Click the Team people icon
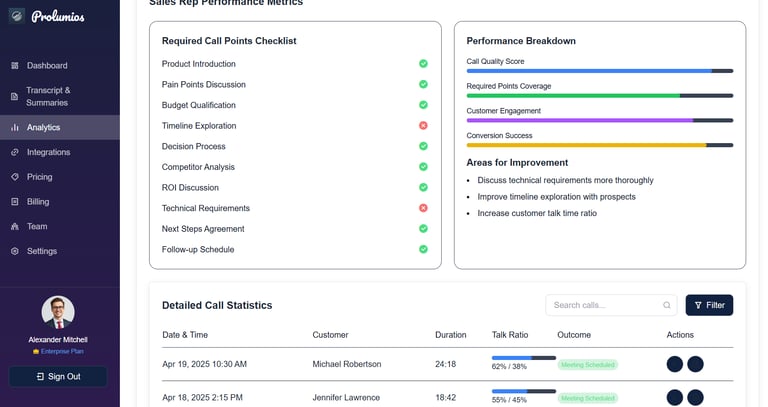Viewport: 768px width, 407px height. click(15, 227)
